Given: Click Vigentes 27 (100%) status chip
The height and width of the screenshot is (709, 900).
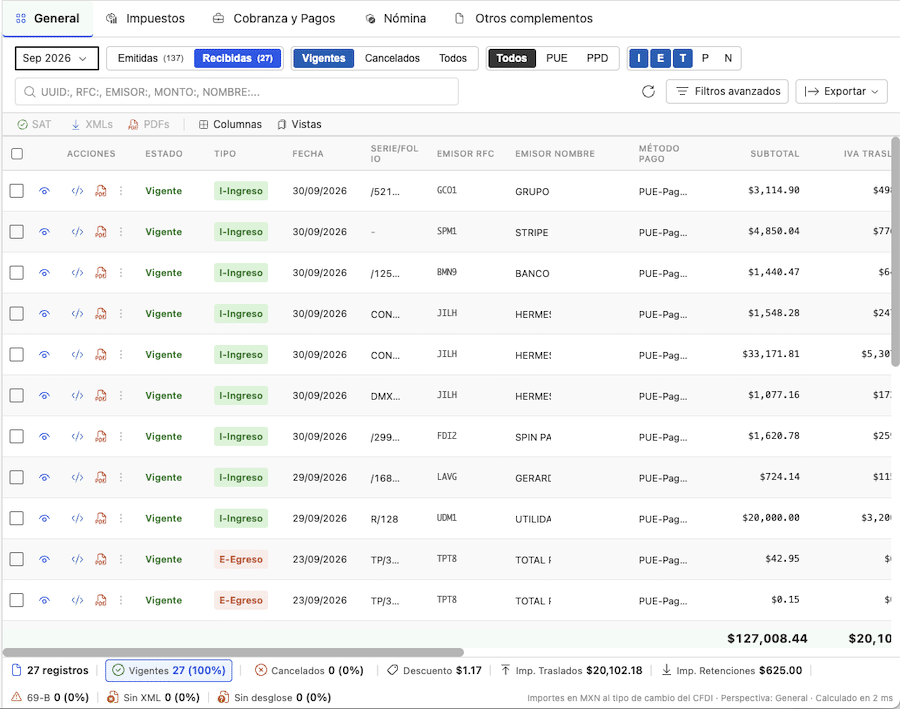Looking at the screenshot, I should pyautogui.click(x=169, y=671).
